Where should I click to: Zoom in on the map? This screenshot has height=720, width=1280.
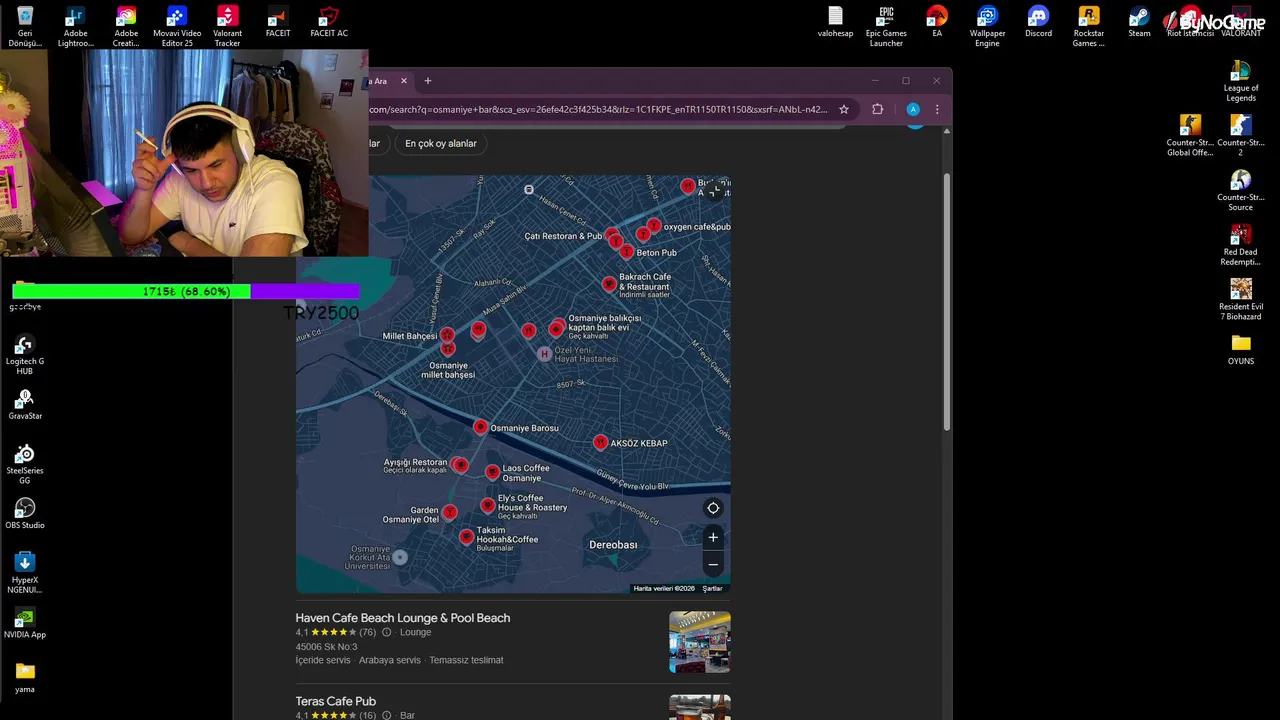pyautogui.click(x=713, y=537)
